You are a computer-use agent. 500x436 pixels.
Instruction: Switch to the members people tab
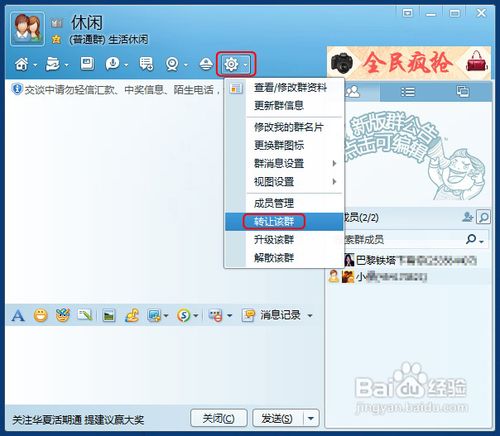pos(353,92)
